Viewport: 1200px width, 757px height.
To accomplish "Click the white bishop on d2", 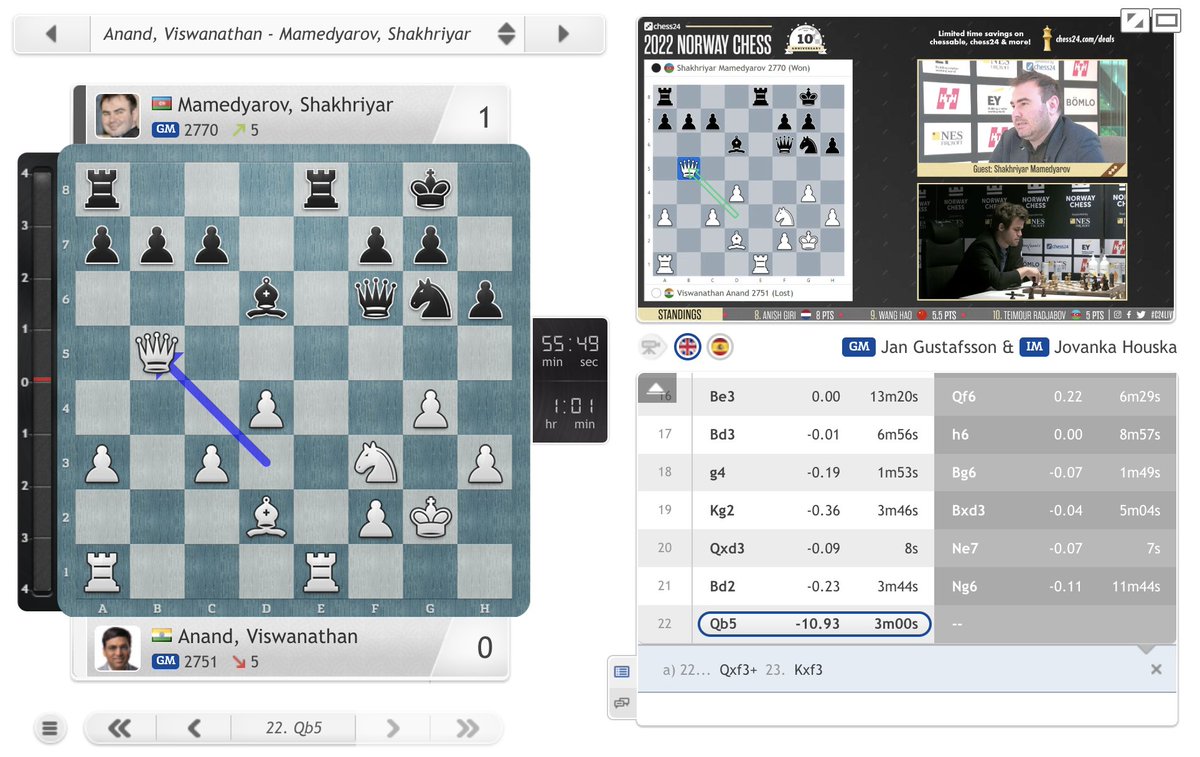I will pyautogui.click(x=266, y=516).
